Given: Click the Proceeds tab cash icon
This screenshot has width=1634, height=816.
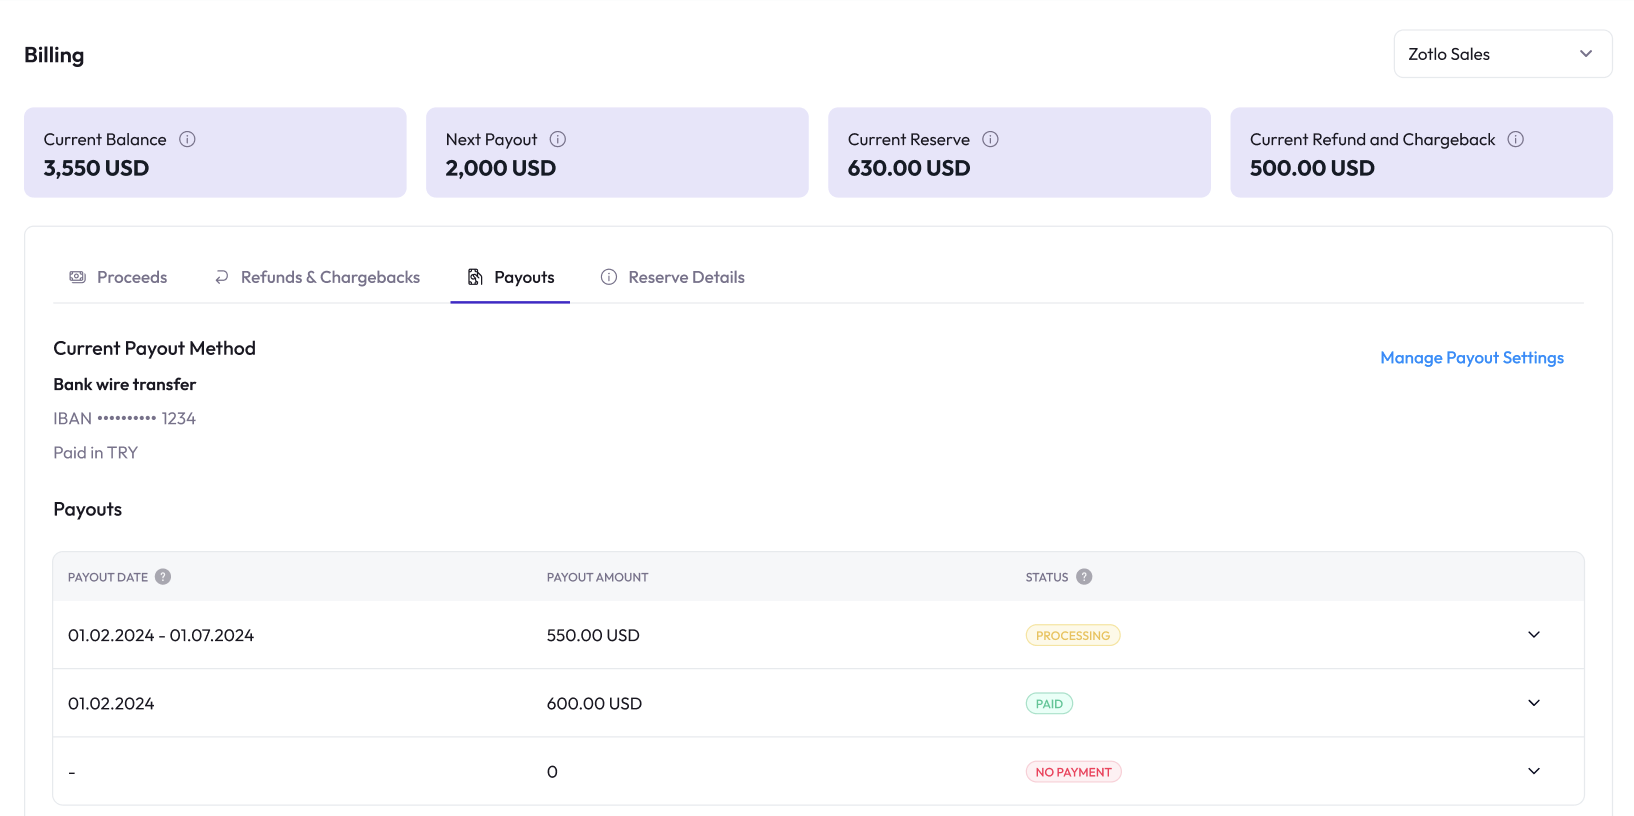Looking at the screenshot, I should tap(77, 277).
